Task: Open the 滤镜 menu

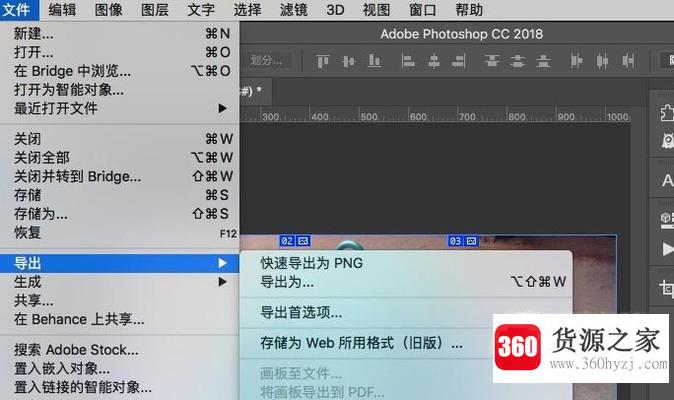Action: click(294, 9)
